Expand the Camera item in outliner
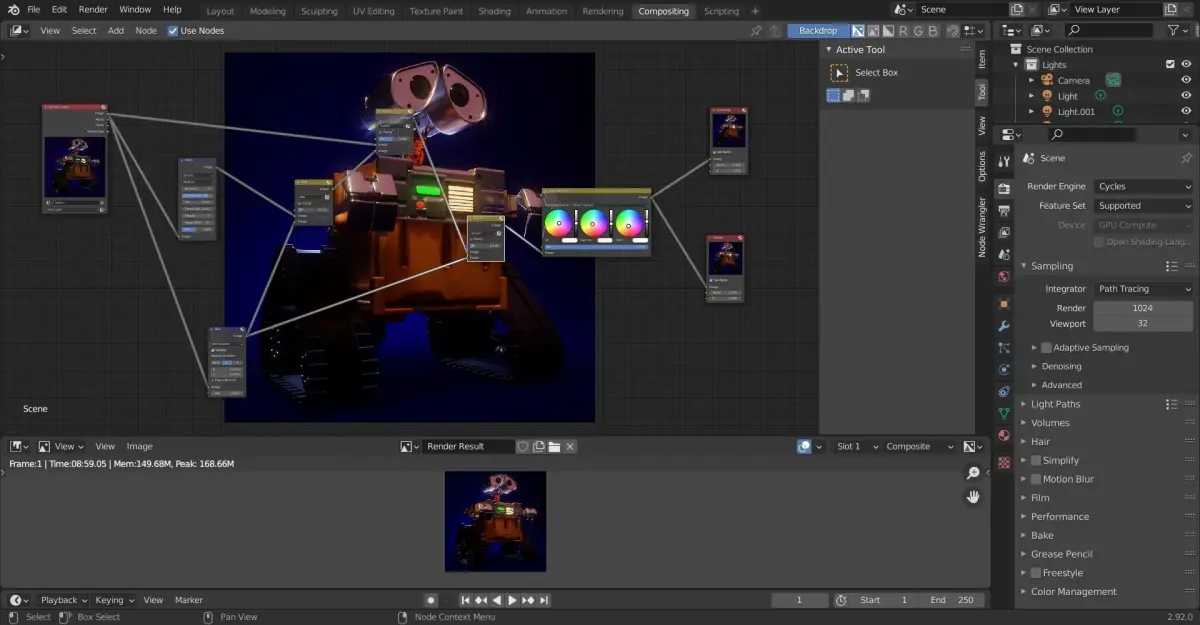Screen dimensions: 1200x625 click(x=1032, y=80)
